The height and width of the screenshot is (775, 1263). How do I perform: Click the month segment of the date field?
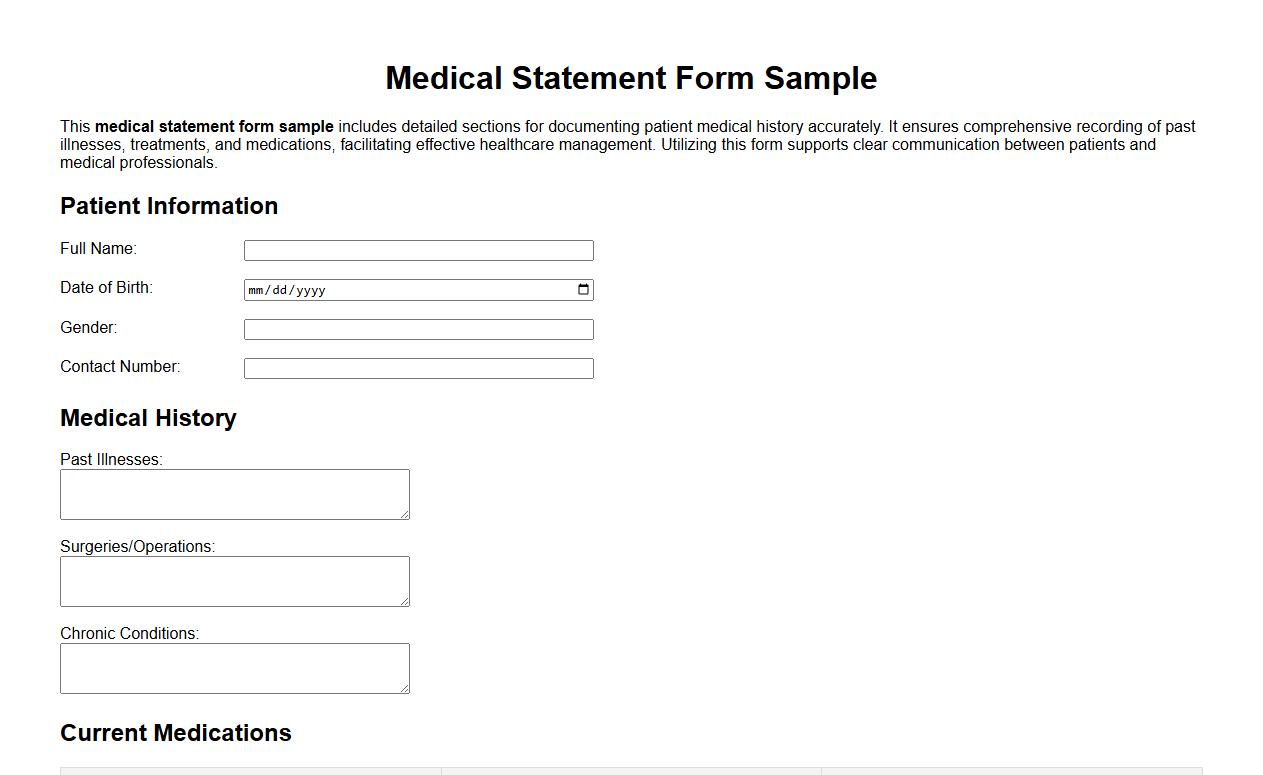click(258, 290)
